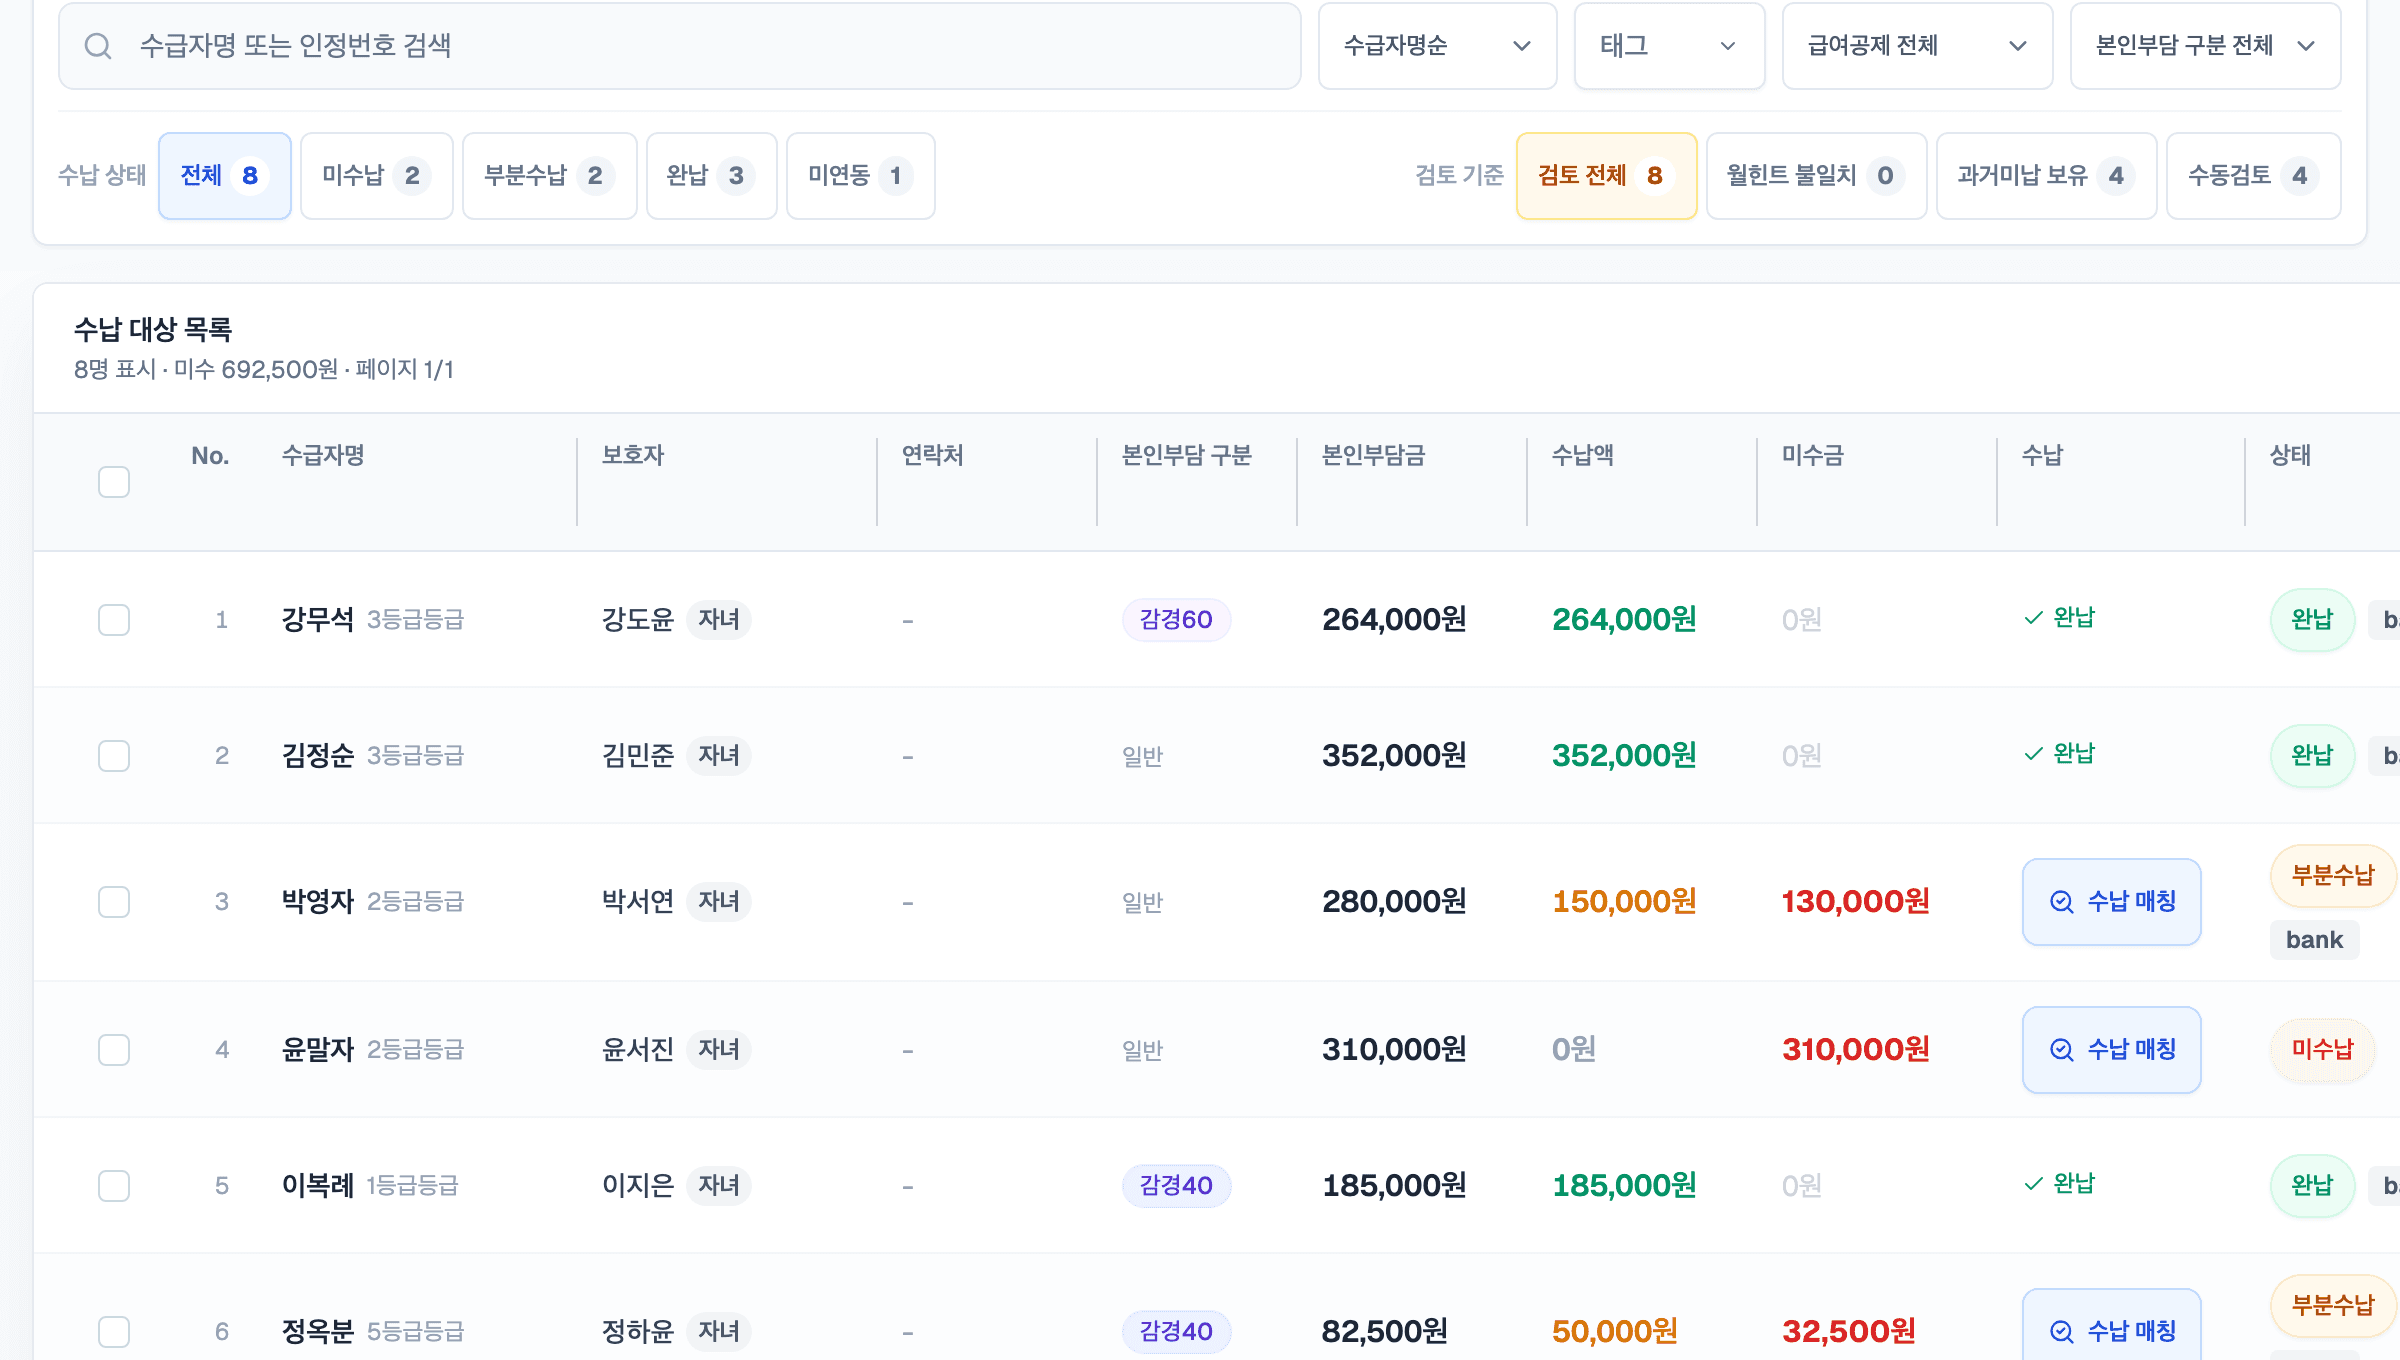Click the 130,000원 unpaid amount
The width and height of the screenshot is (2400, 1360).
[1856, 902]
